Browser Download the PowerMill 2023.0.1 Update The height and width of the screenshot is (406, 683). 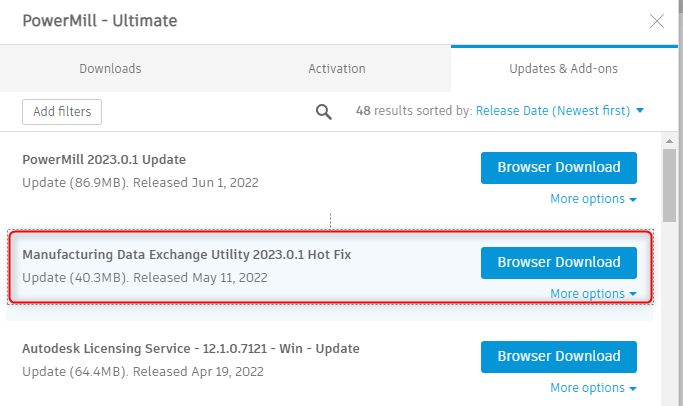pyautogui.click(x=558, y=168)
